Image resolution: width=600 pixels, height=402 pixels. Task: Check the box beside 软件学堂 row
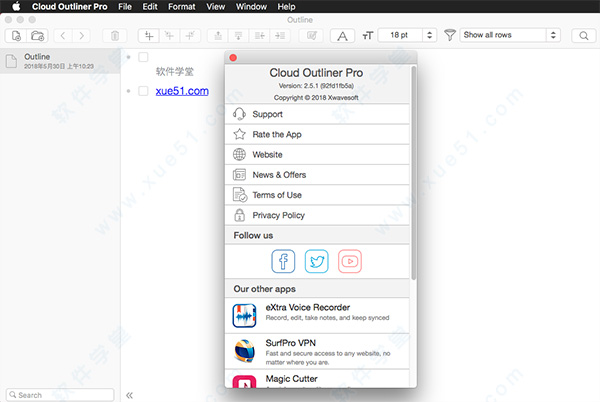[x=143, y=57]
